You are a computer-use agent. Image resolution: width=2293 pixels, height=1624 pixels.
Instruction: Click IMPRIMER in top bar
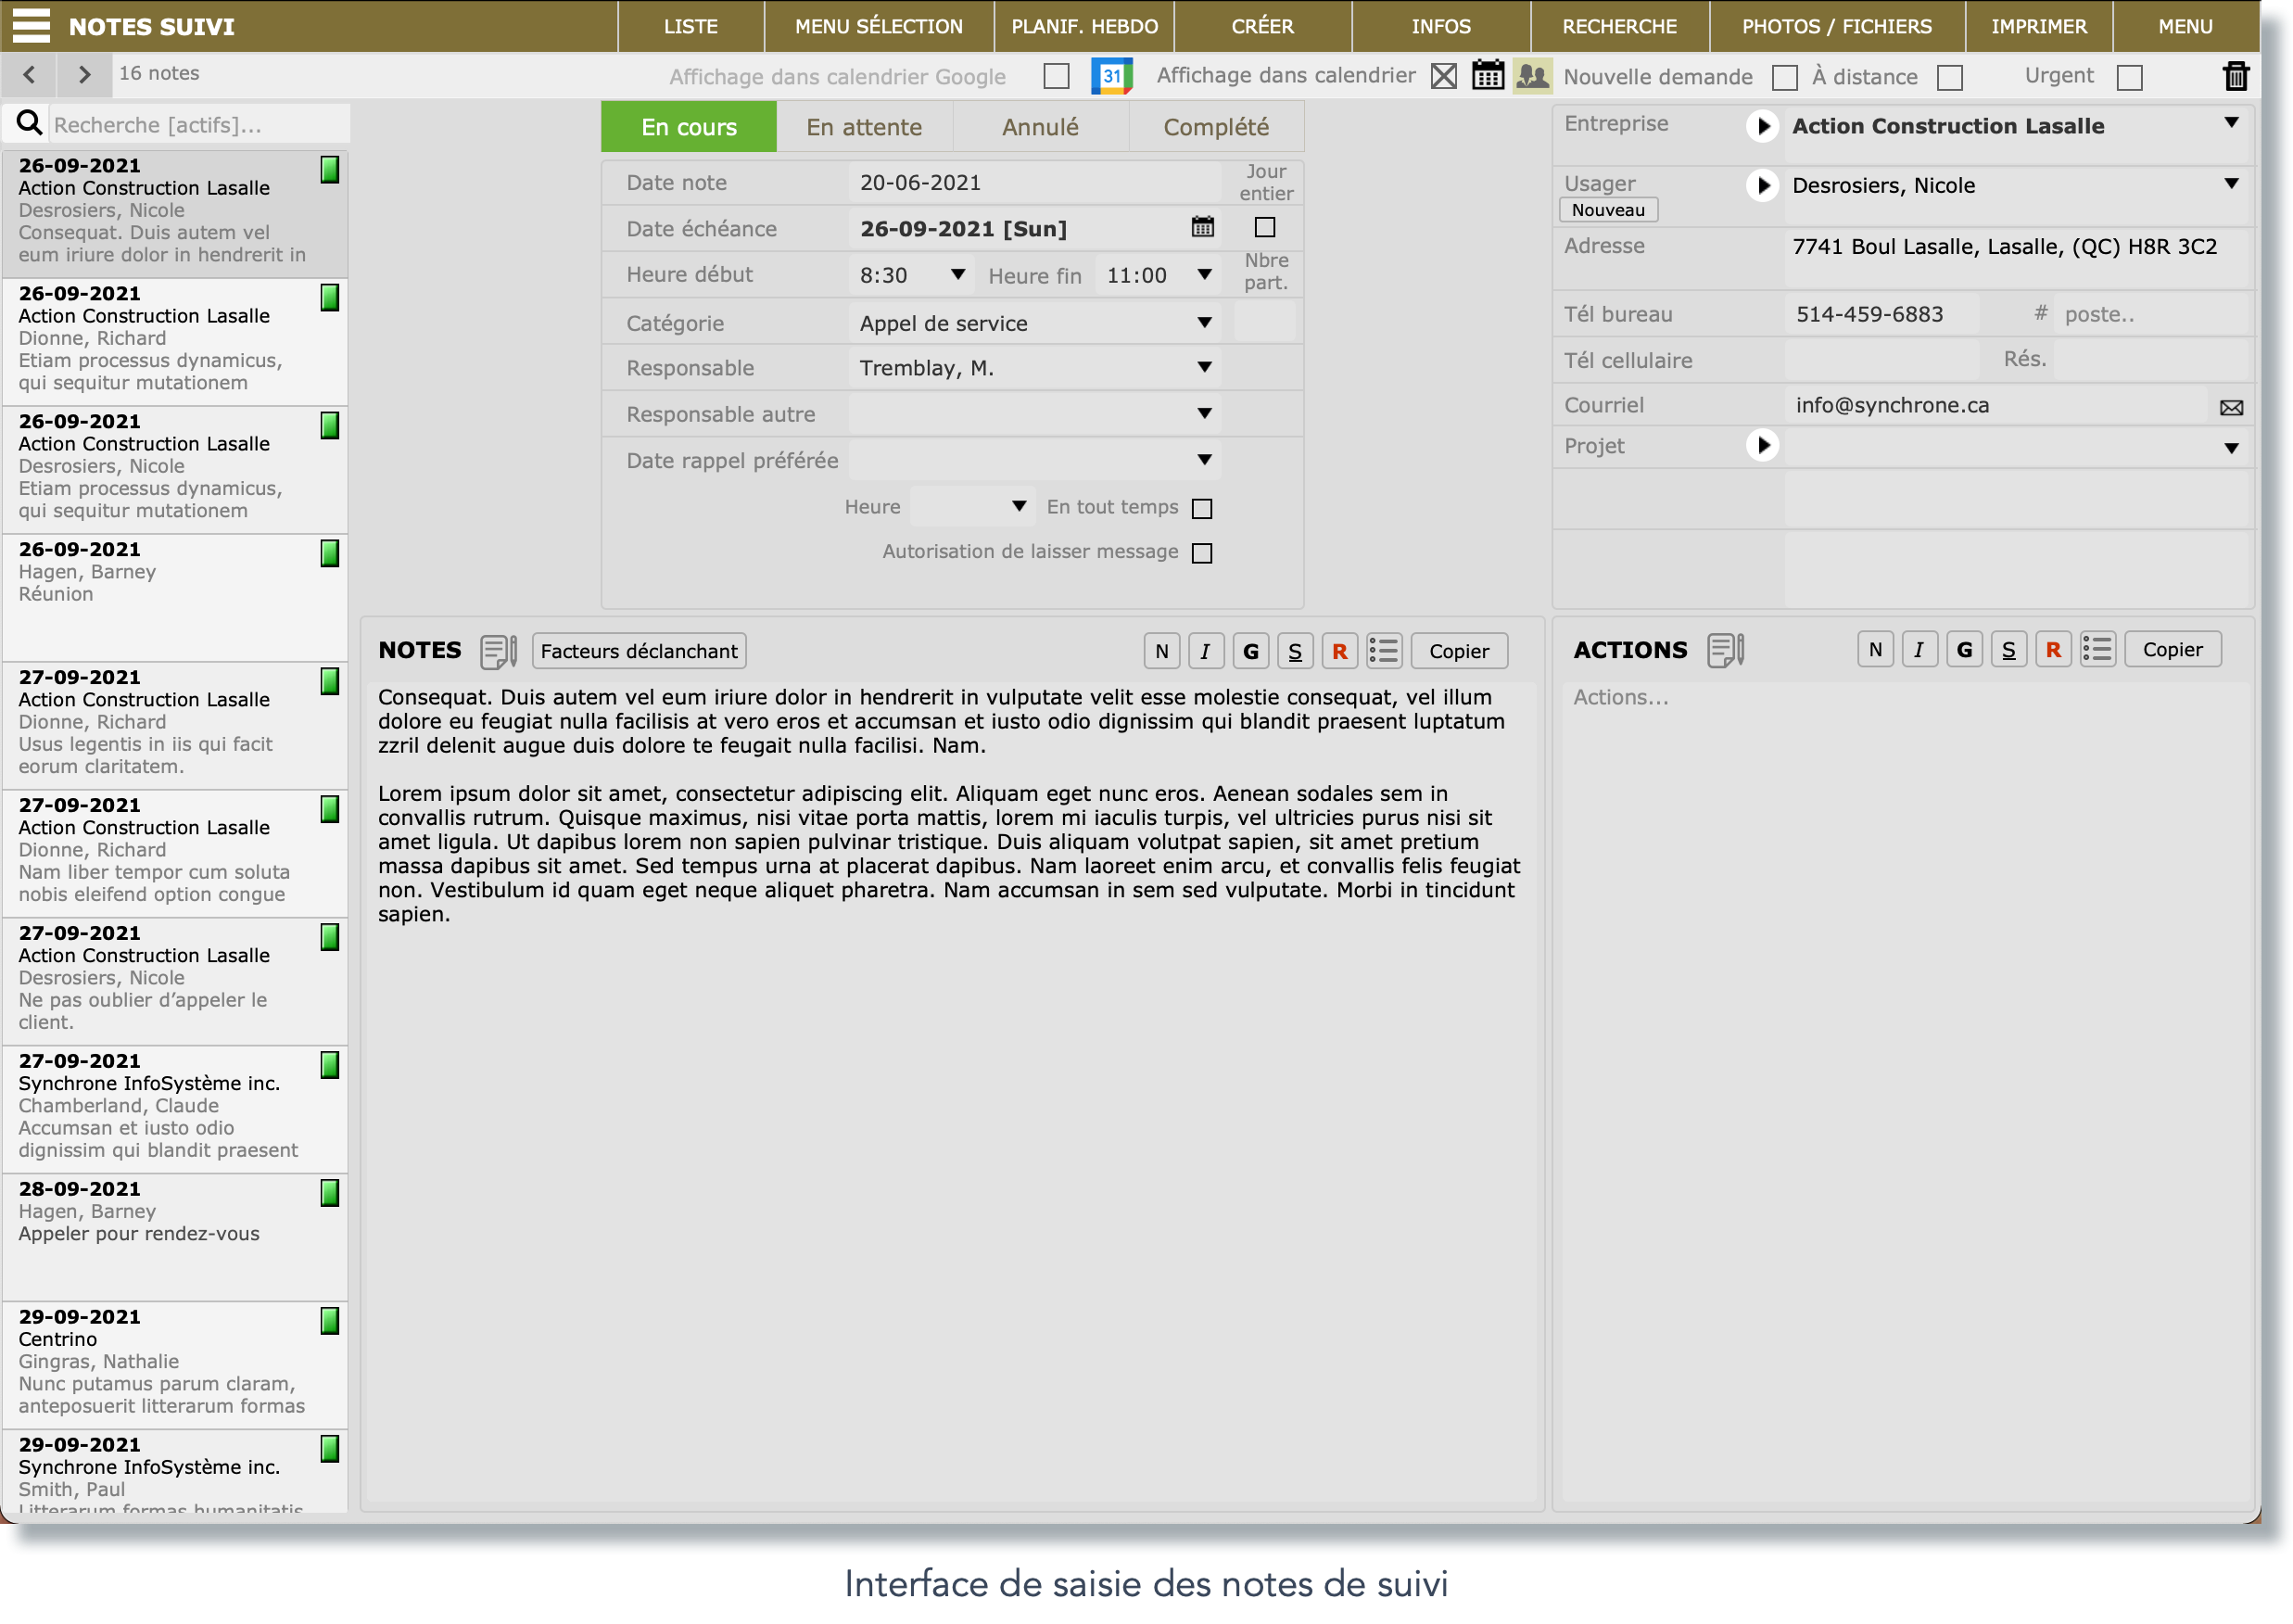(2038, 26)
